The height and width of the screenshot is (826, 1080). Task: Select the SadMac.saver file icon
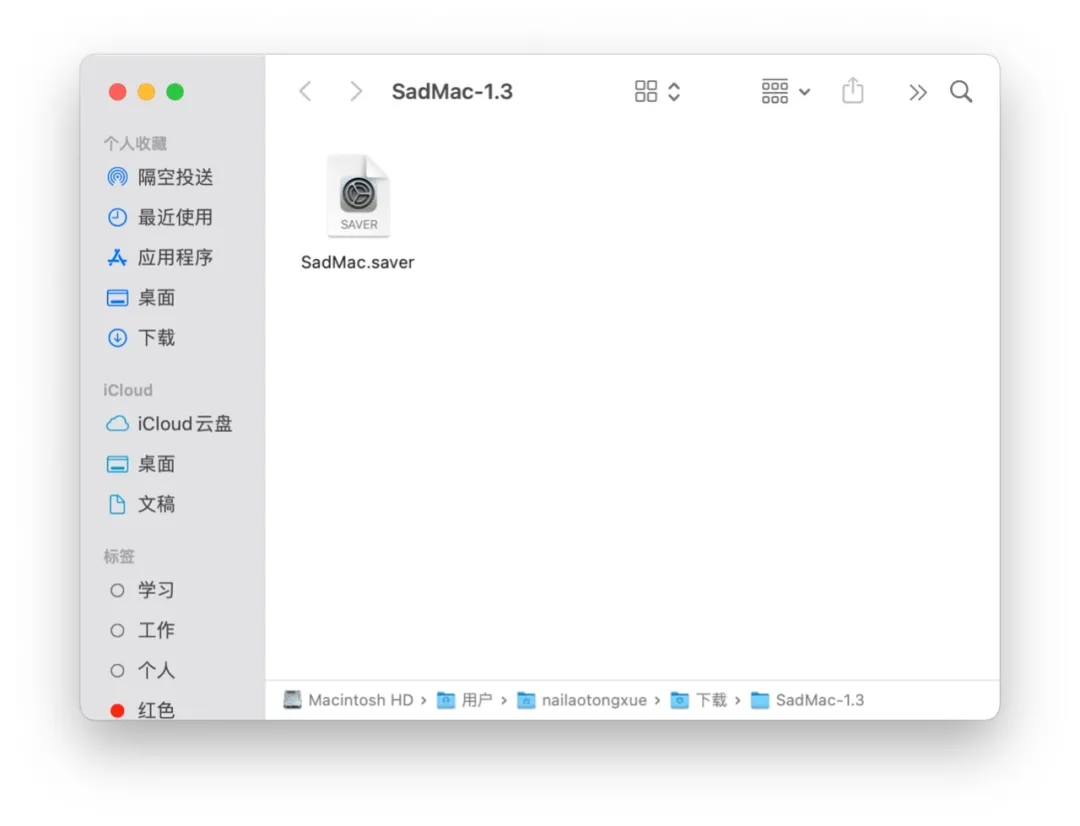click(x=358, y=196)
